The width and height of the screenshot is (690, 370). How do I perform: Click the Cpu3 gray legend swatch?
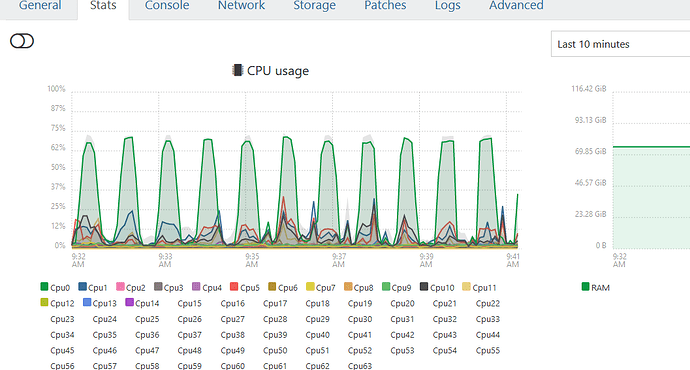click(158, 287)
